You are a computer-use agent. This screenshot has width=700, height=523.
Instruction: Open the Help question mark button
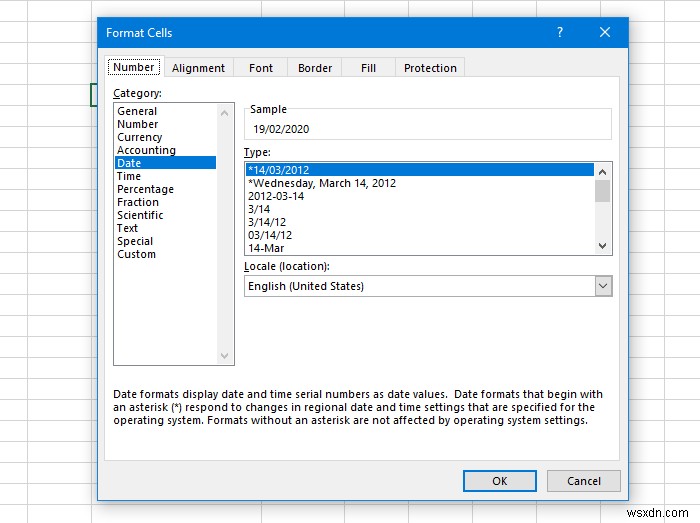(560, 32)
